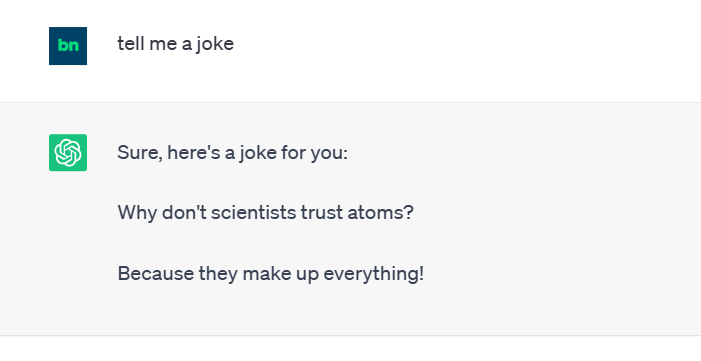701x361 pixels.
Task: Click the word "they" in the punchline
Action: pos(219,274)
